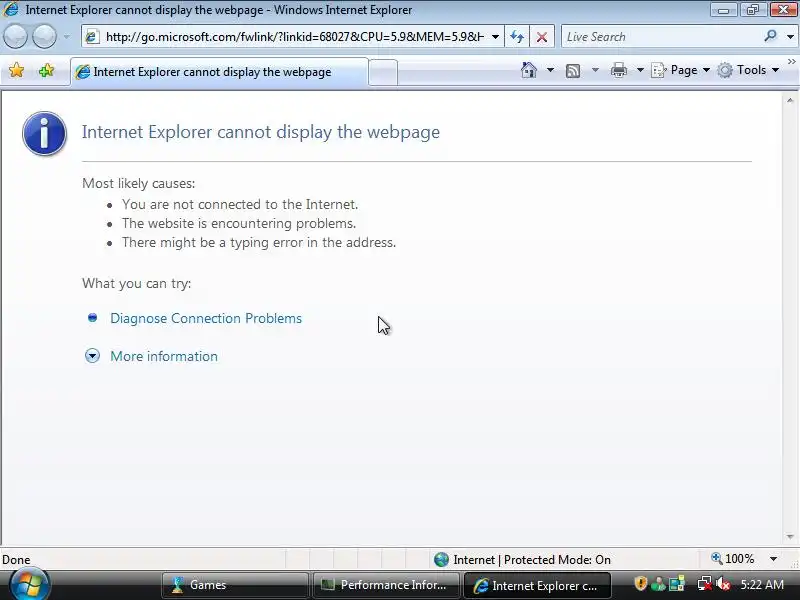This screenshot has width=800, height=600.
Task: Open the recent pages dropdown arrow
Action: (67, 37)
